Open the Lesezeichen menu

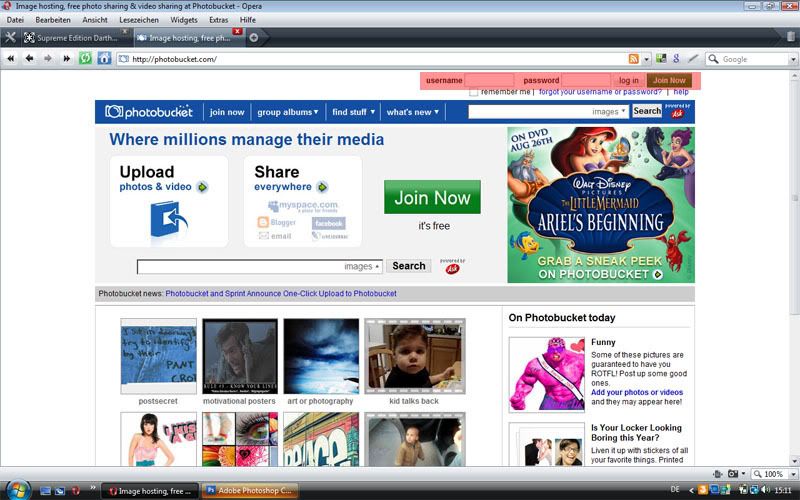coord(139,20)
